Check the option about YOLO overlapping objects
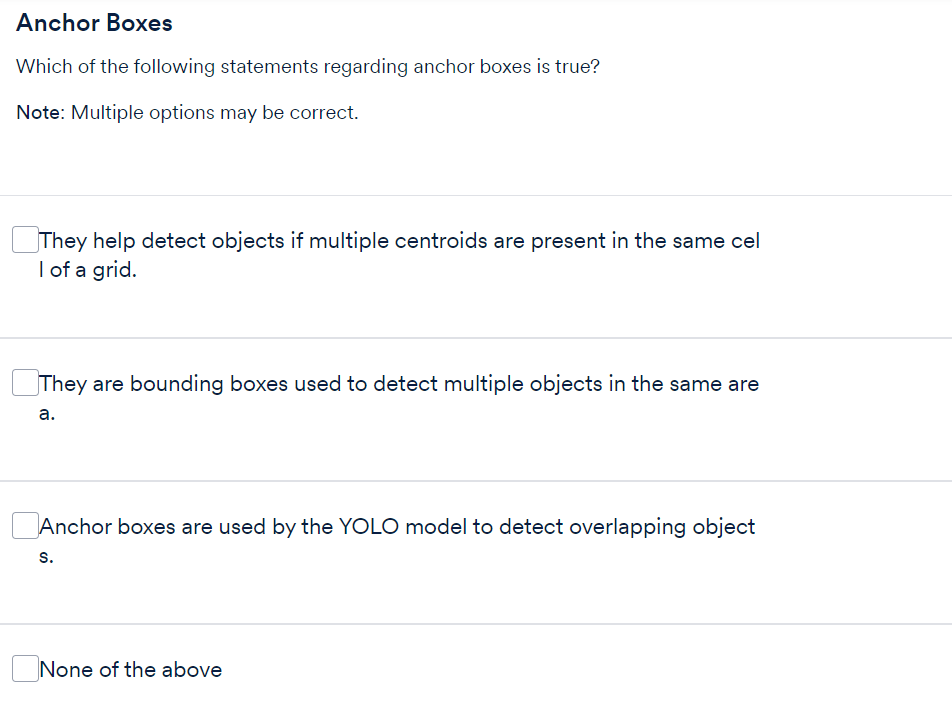 coord(24,525)
